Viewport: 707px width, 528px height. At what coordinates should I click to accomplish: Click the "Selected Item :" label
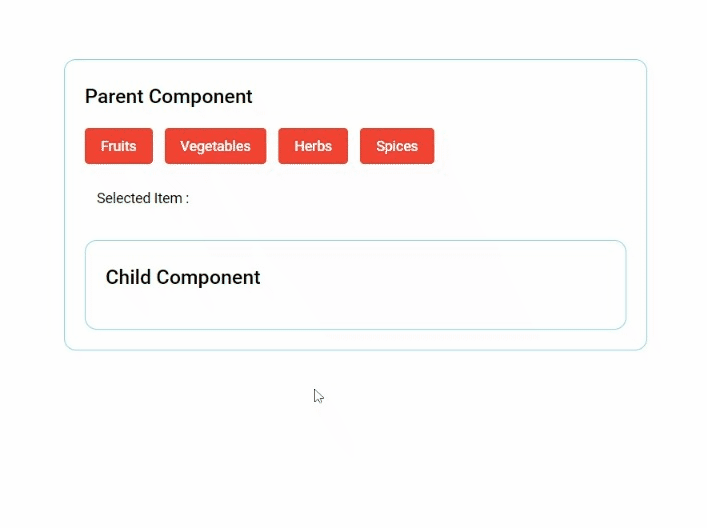142,198
